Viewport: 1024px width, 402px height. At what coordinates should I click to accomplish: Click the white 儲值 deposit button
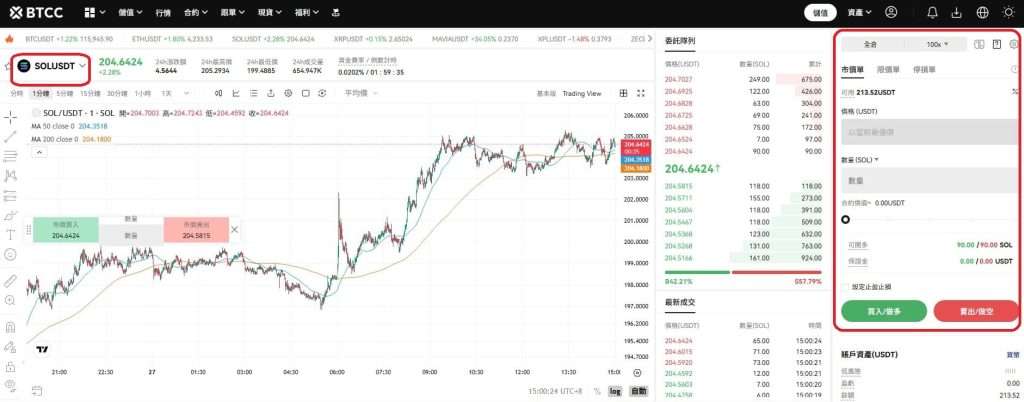point(820,12)
